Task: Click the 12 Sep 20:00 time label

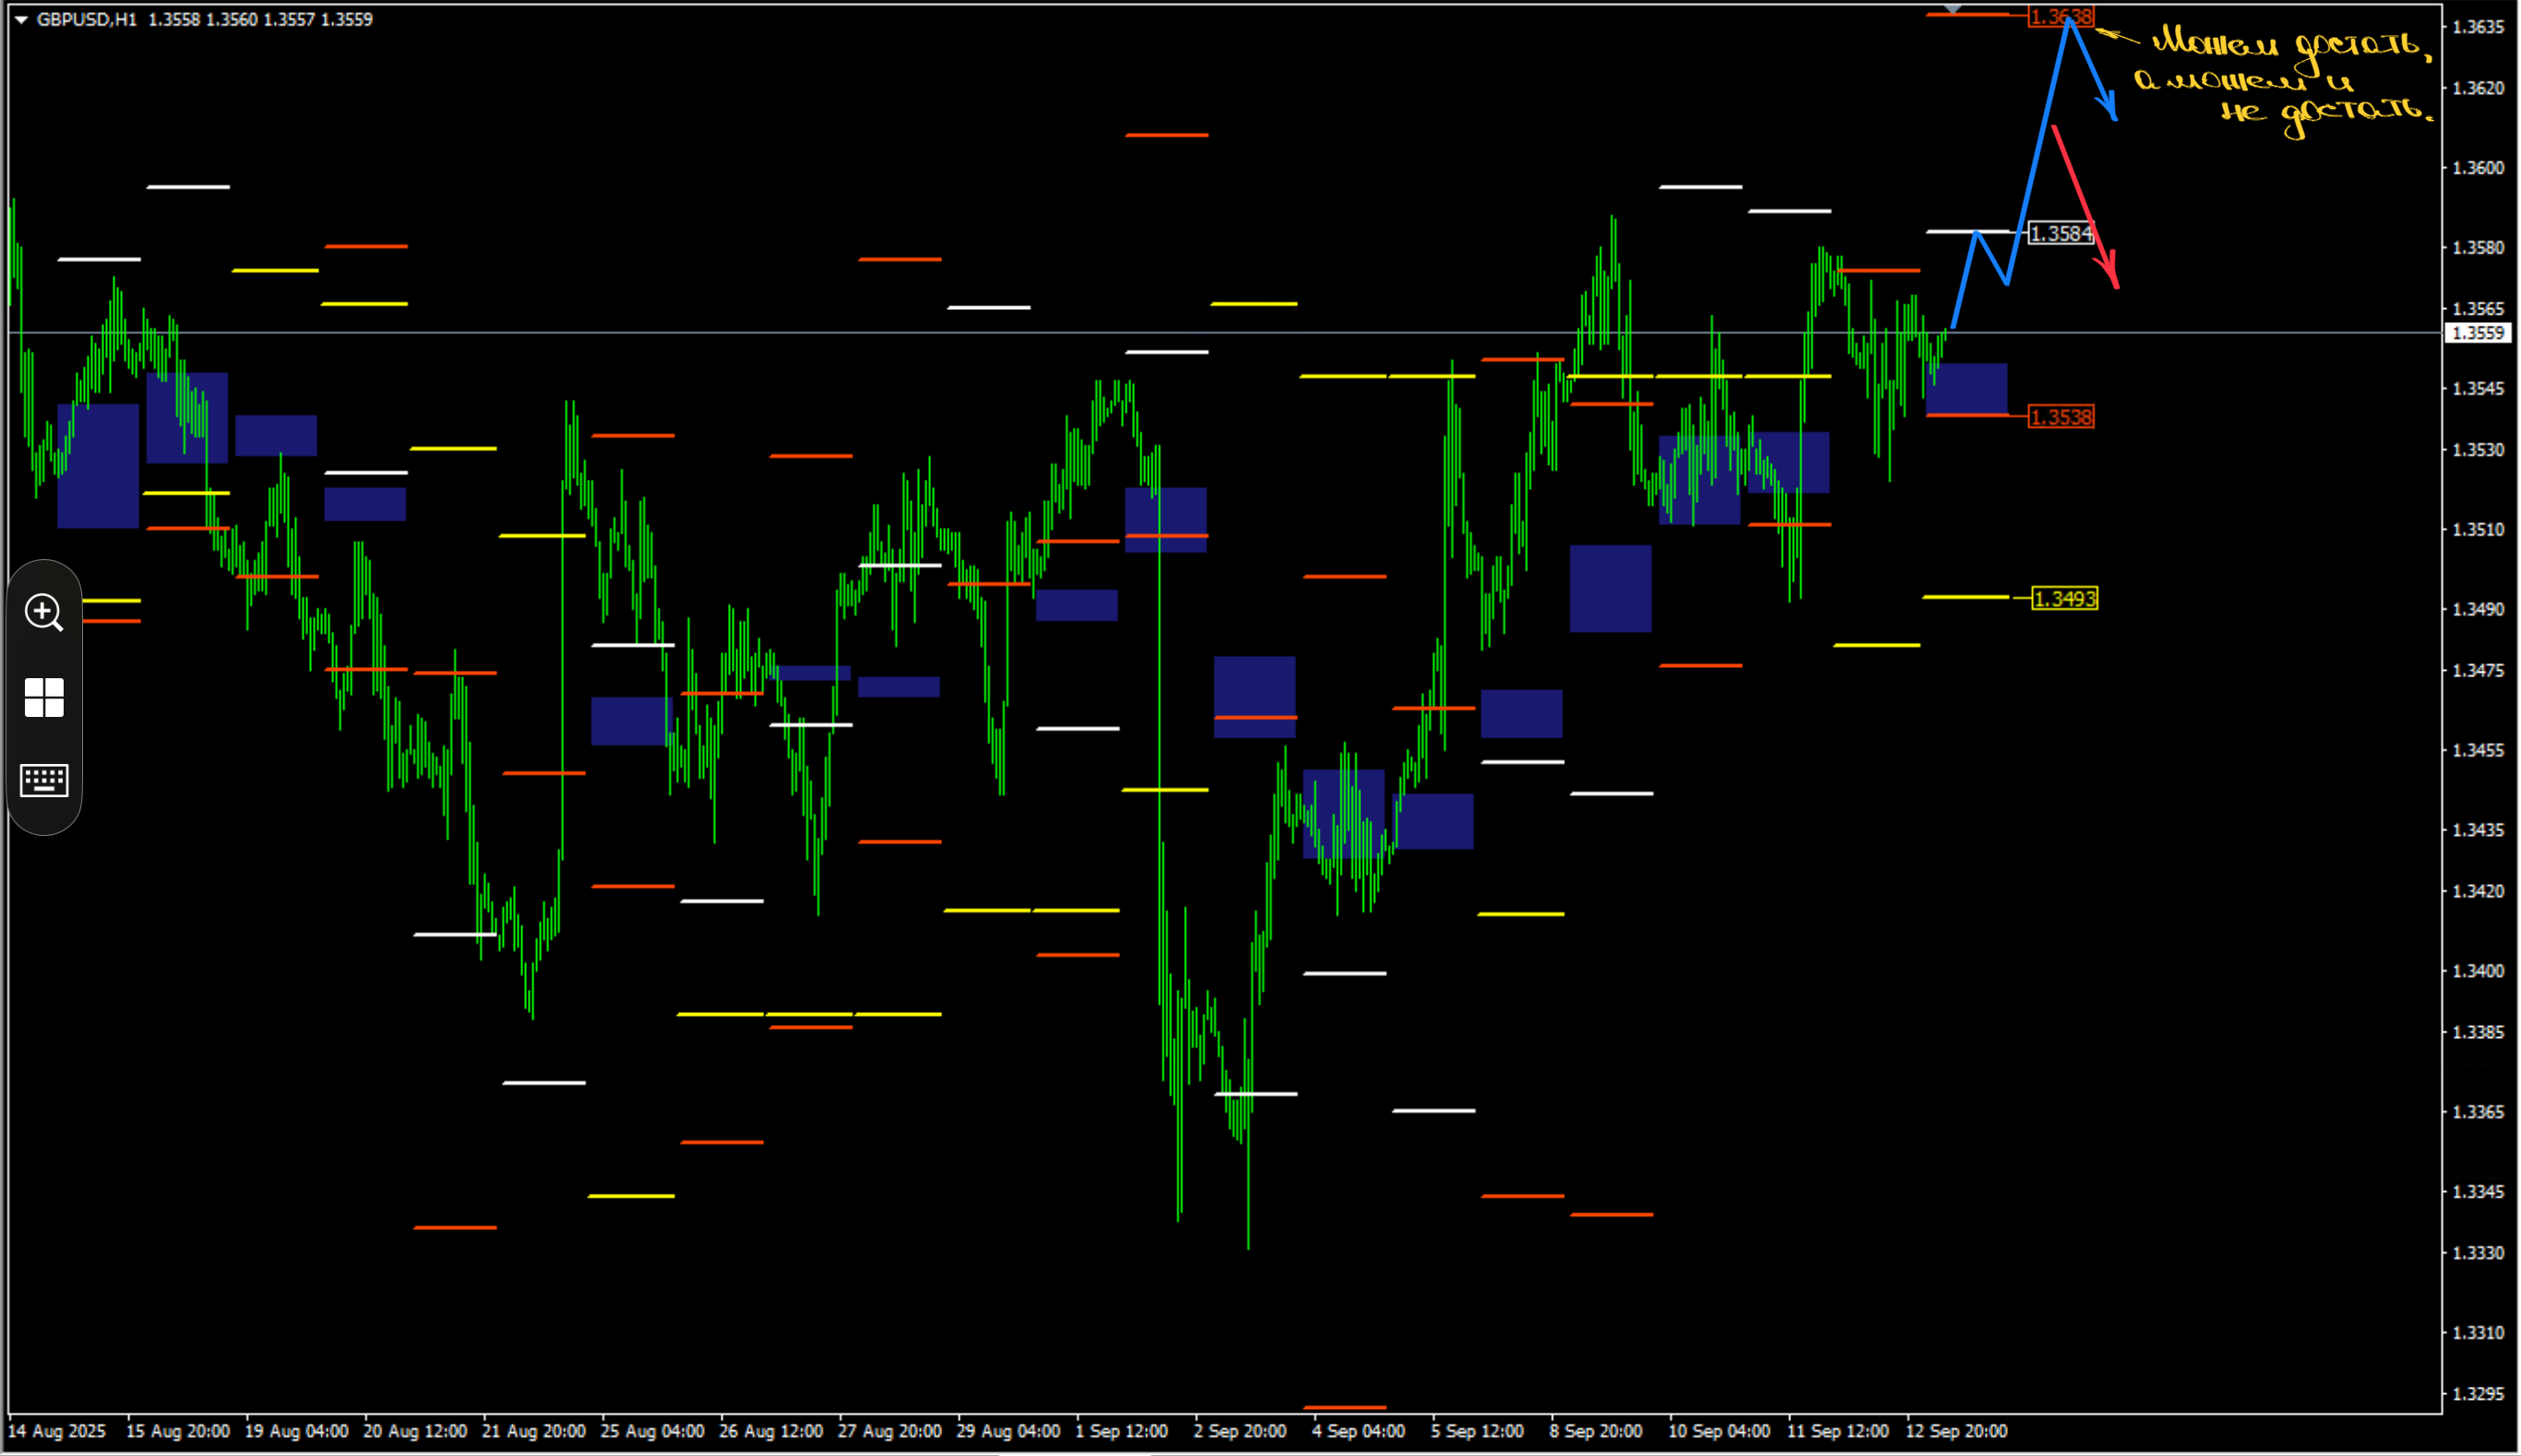Action: click(x=1956, y=1431)
